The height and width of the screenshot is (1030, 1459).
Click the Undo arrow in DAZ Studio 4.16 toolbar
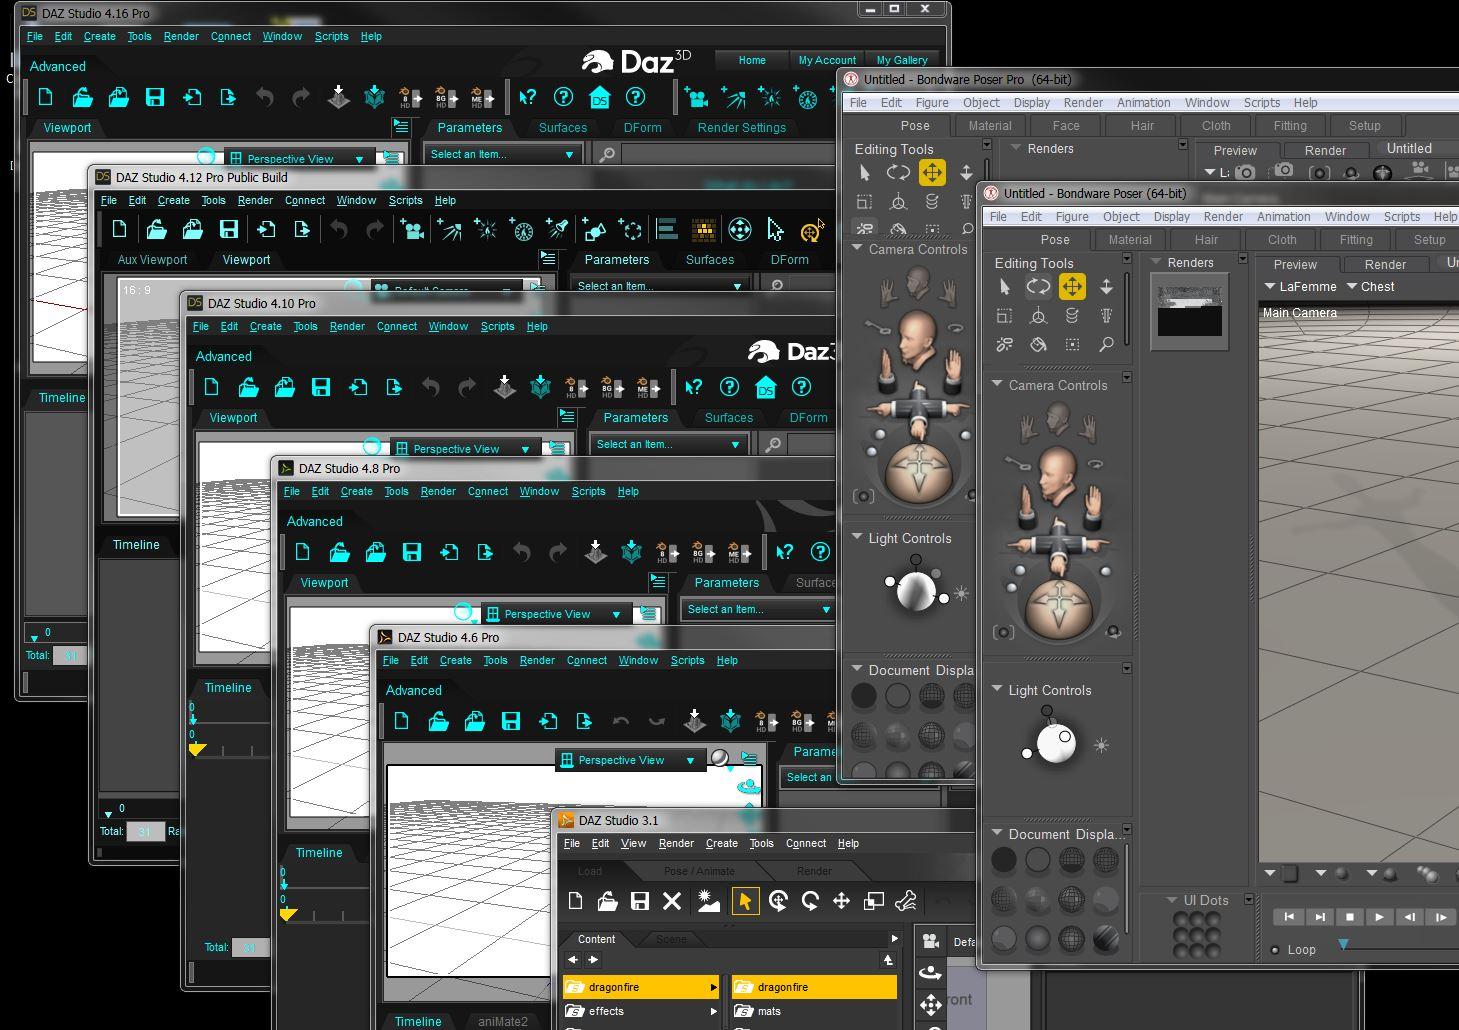[x=265, y=97]
